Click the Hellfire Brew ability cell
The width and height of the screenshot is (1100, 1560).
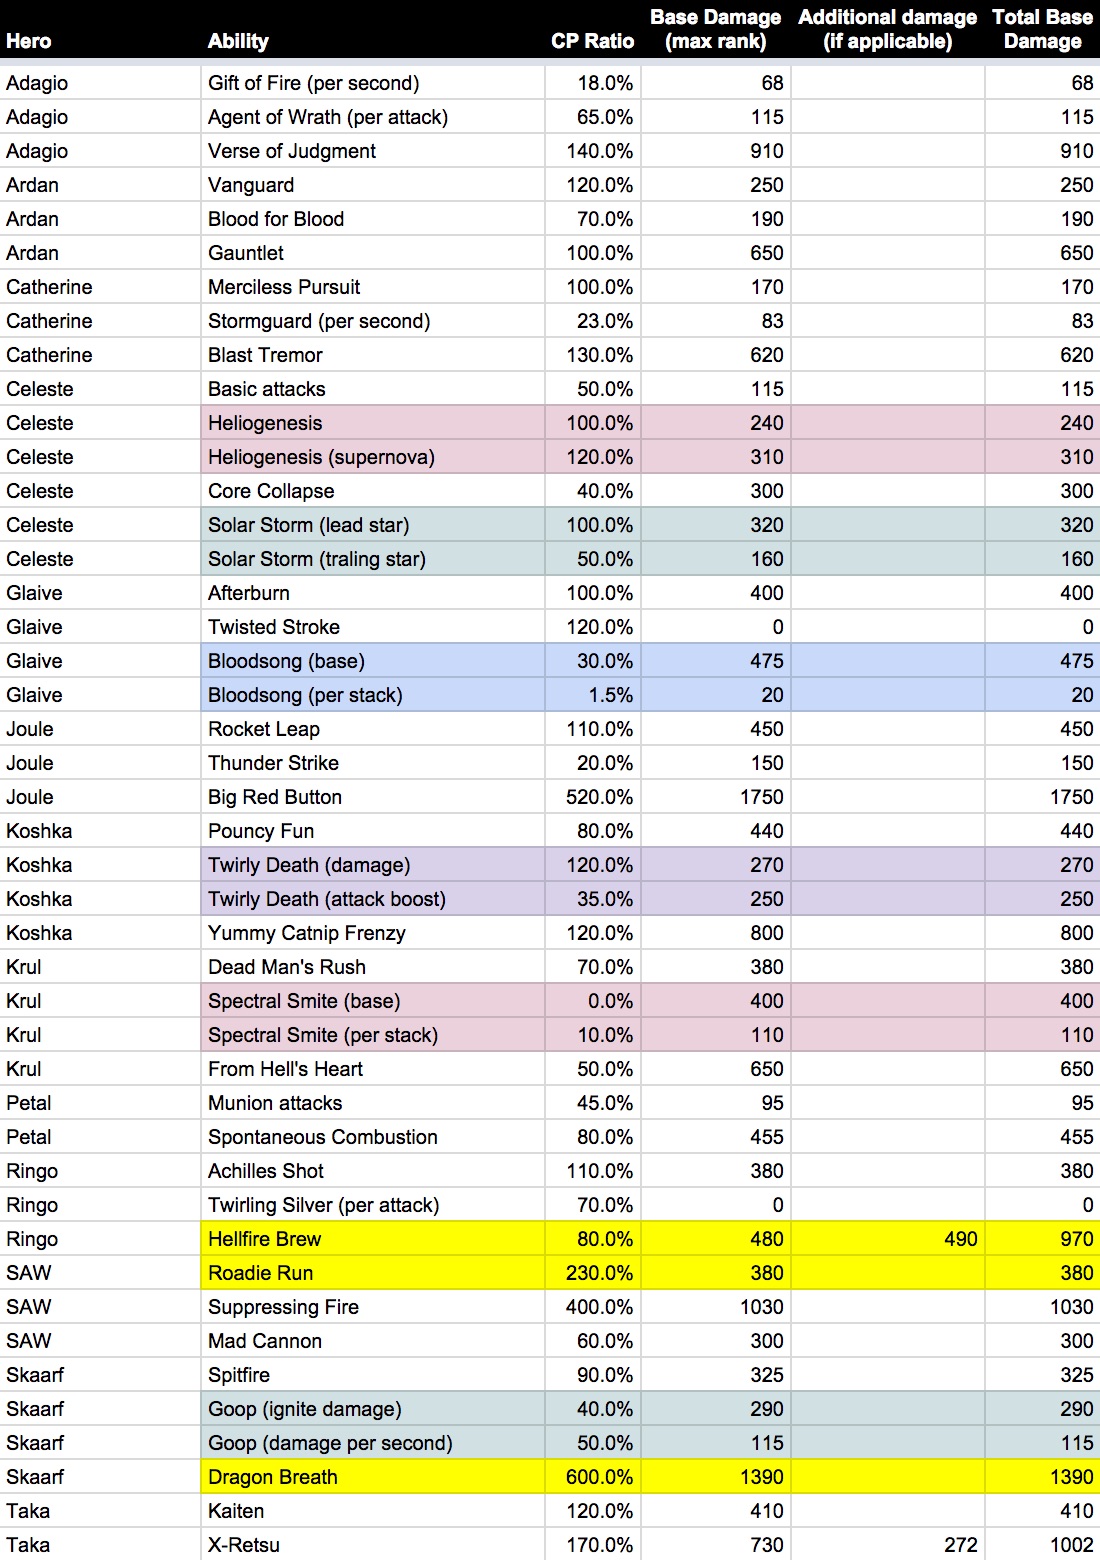pos(373,1239)
